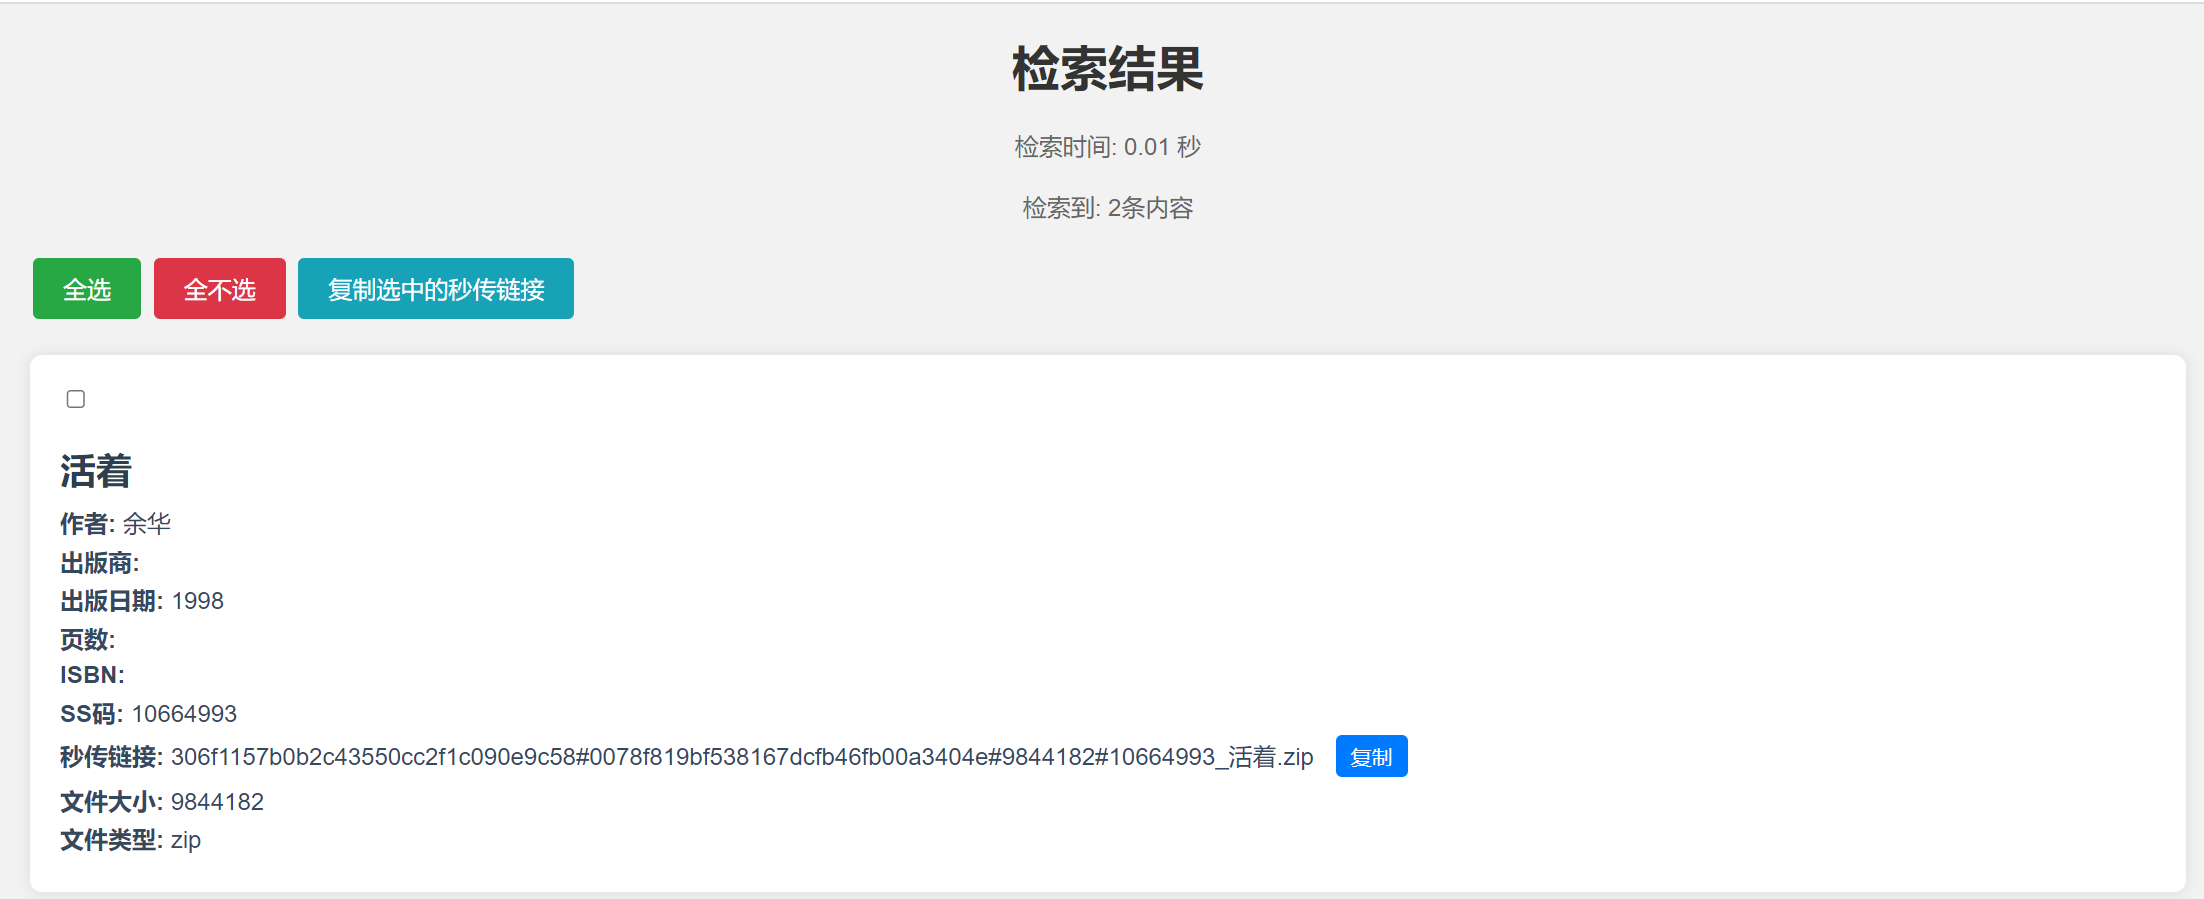Click the green 全选 button

click(87, 289)
